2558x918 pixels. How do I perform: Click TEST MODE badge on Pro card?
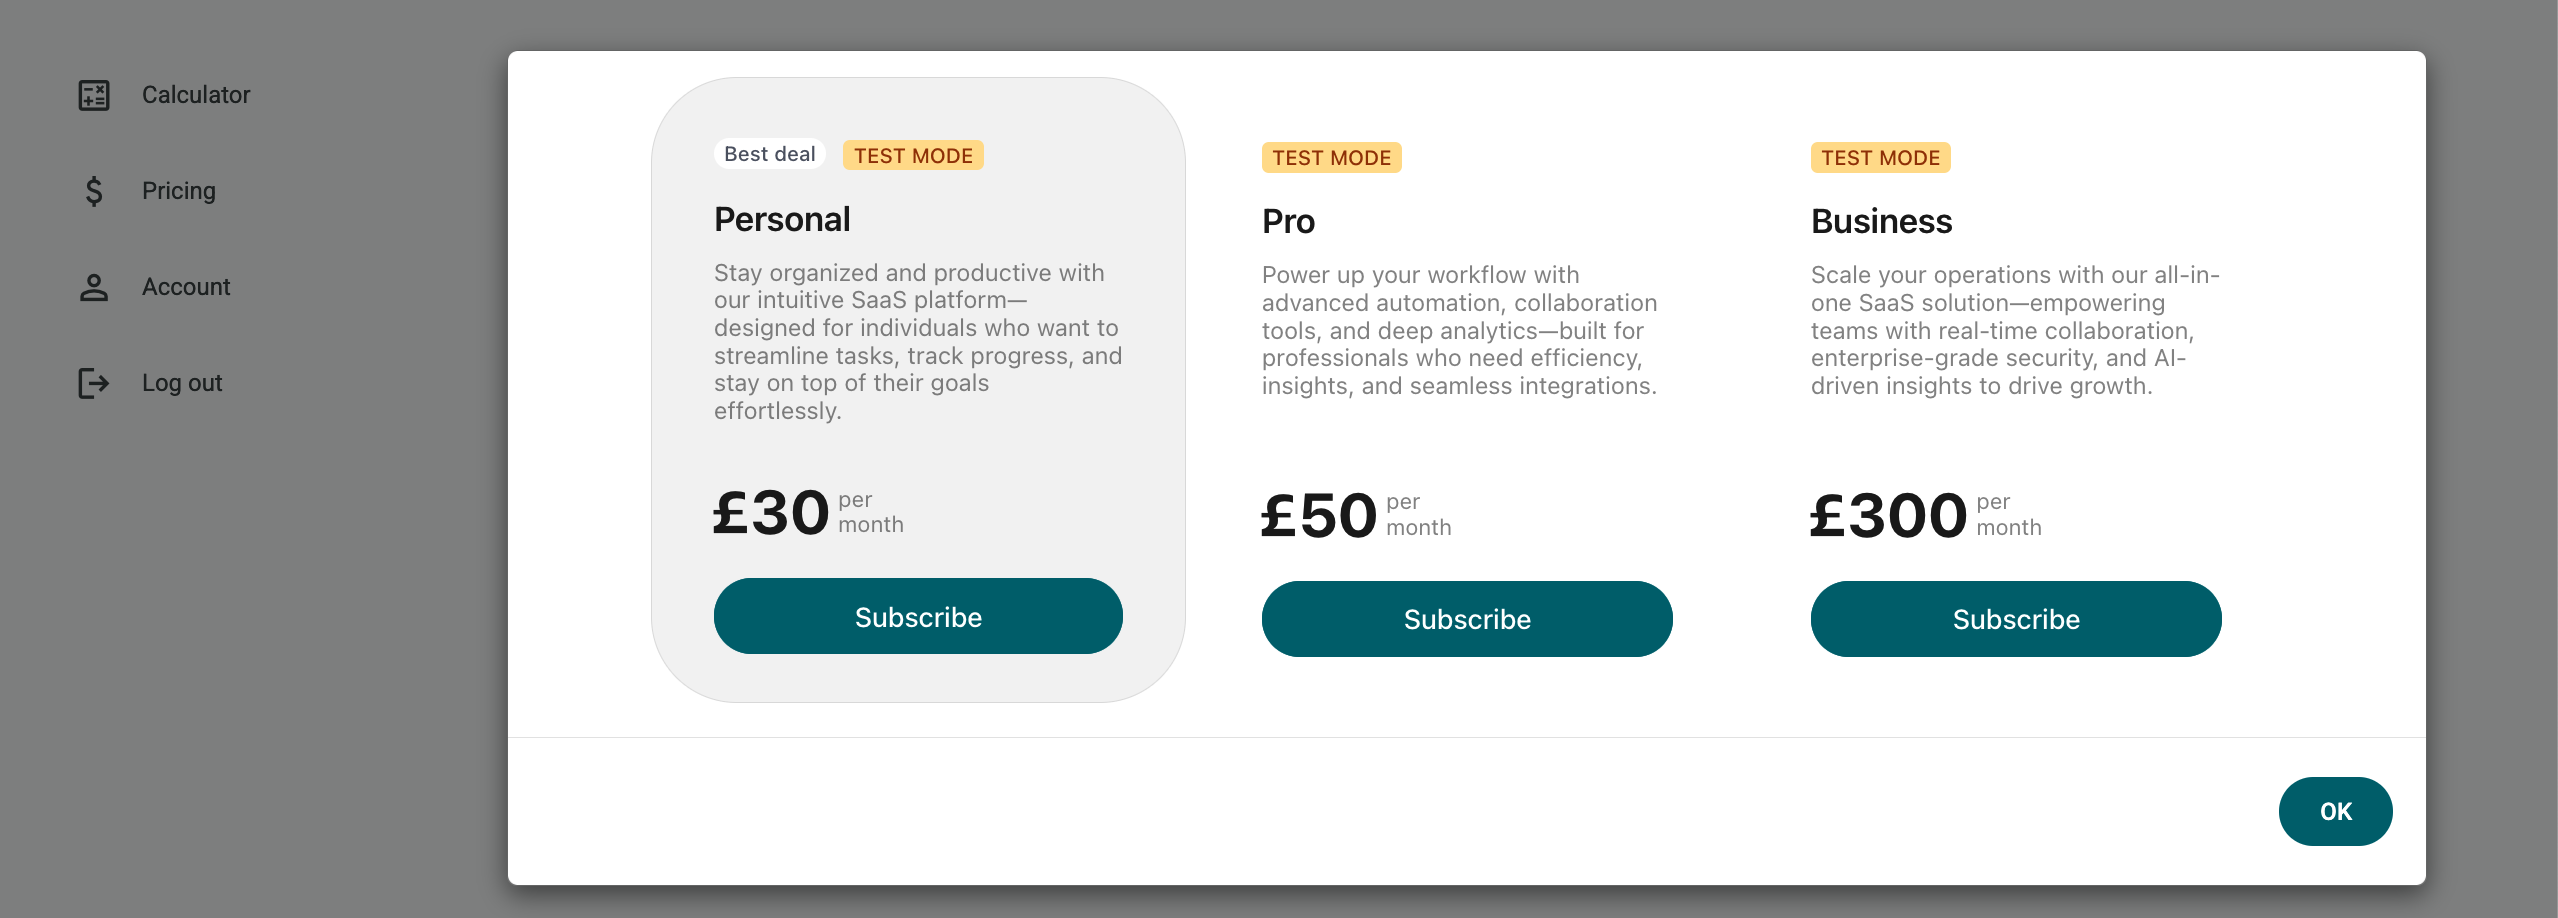click(x=1331, y=158)
